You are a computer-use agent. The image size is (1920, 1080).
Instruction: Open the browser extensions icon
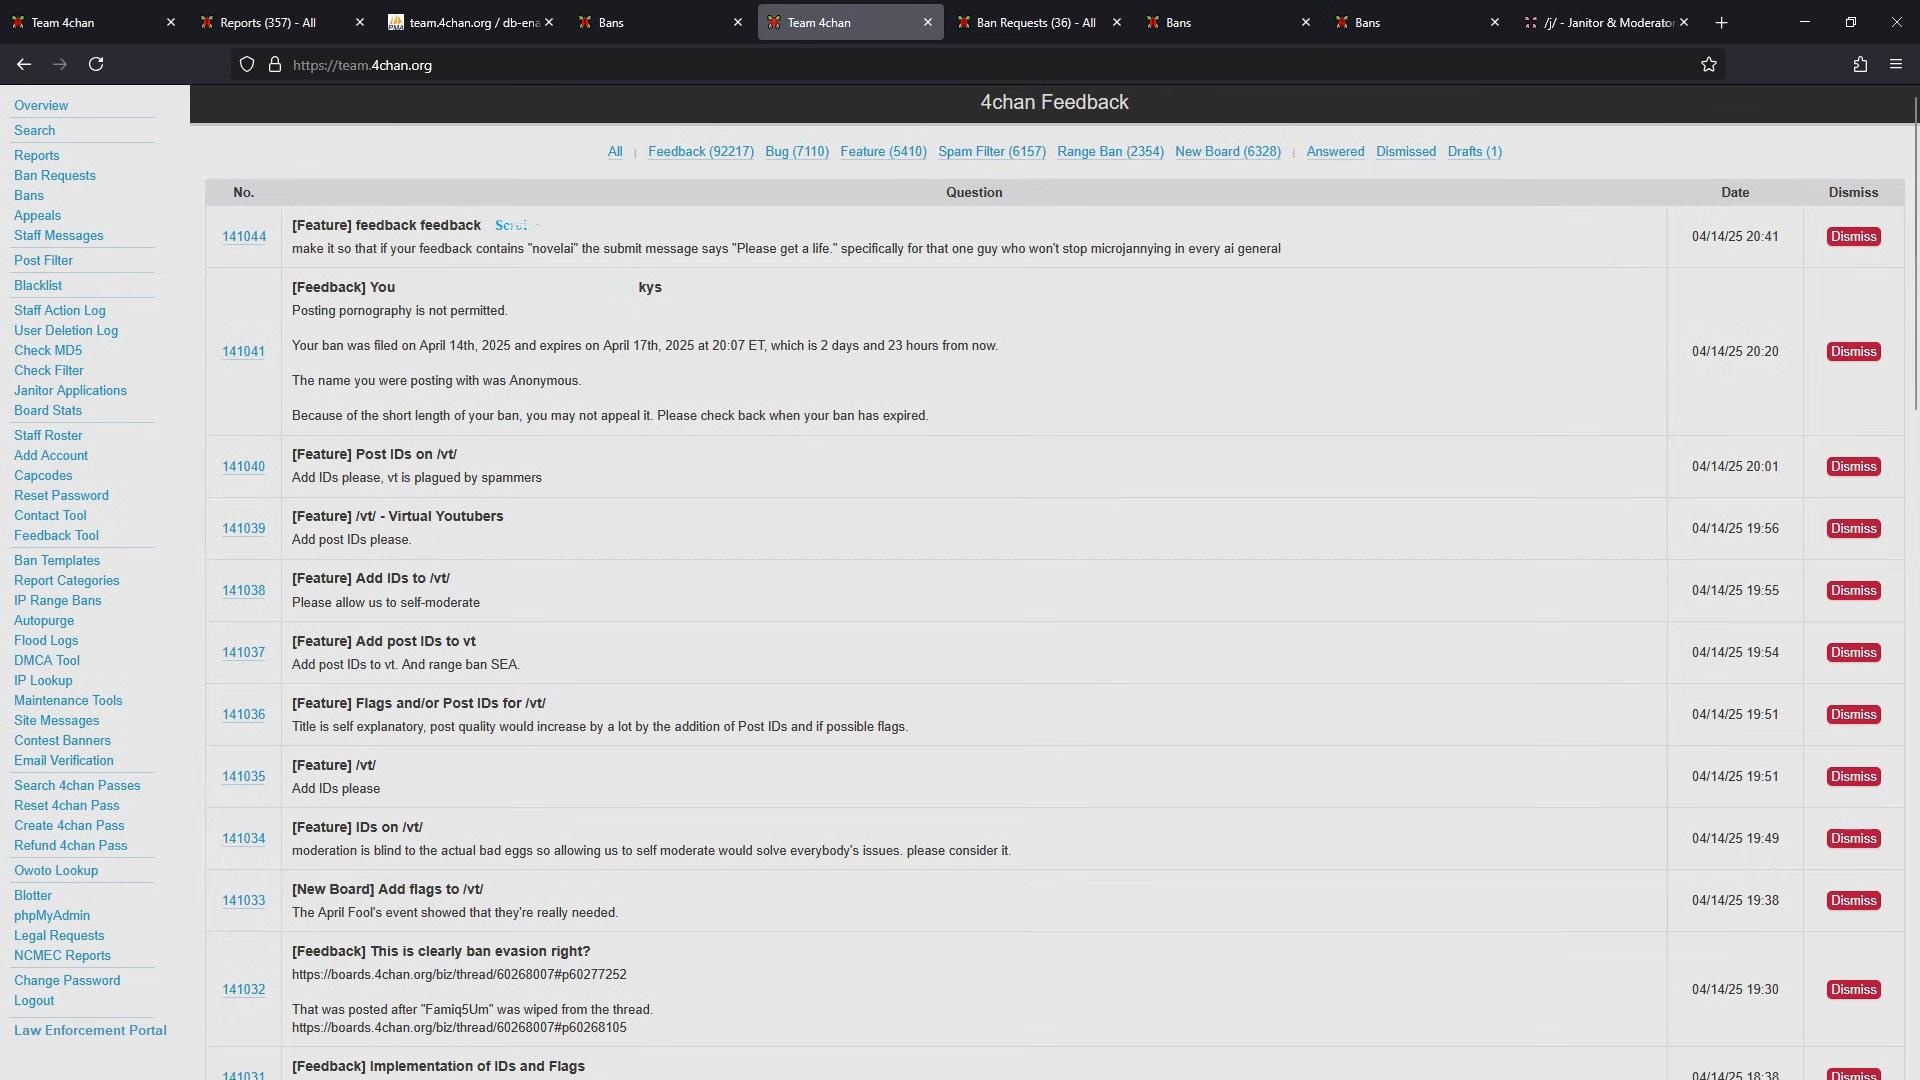(1860, 65)
